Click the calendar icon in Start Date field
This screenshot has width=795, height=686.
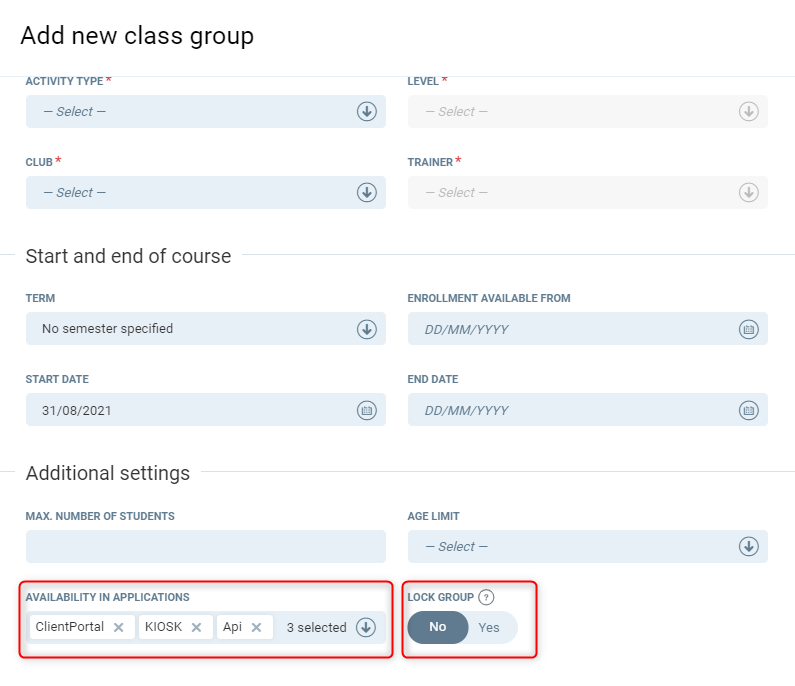(367, 410)
